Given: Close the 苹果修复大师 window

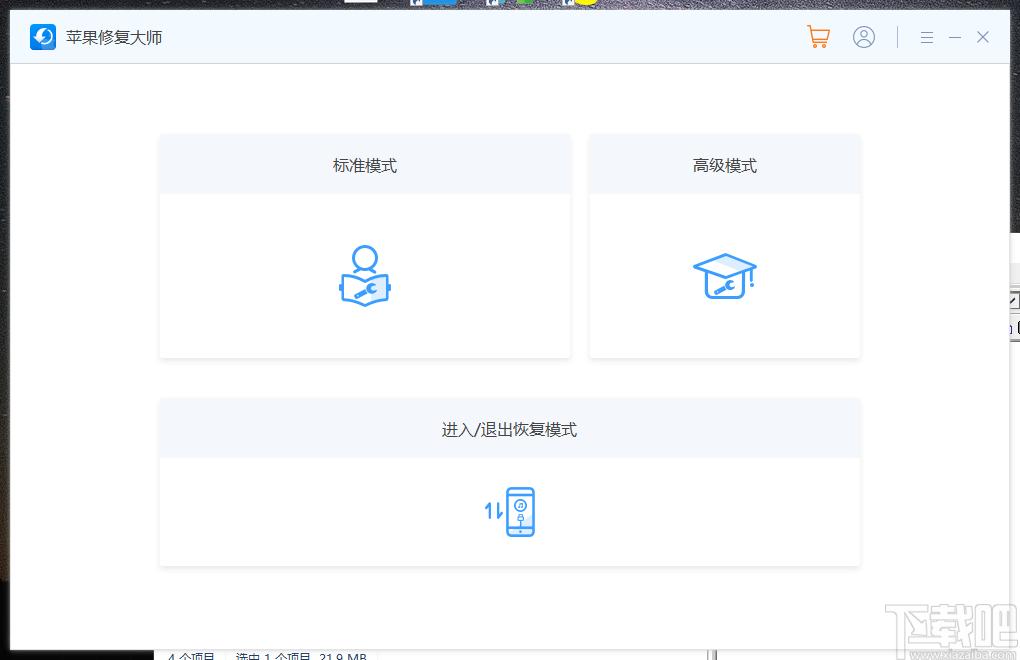Looking at the screenshot, I should (x=983, y=37).
